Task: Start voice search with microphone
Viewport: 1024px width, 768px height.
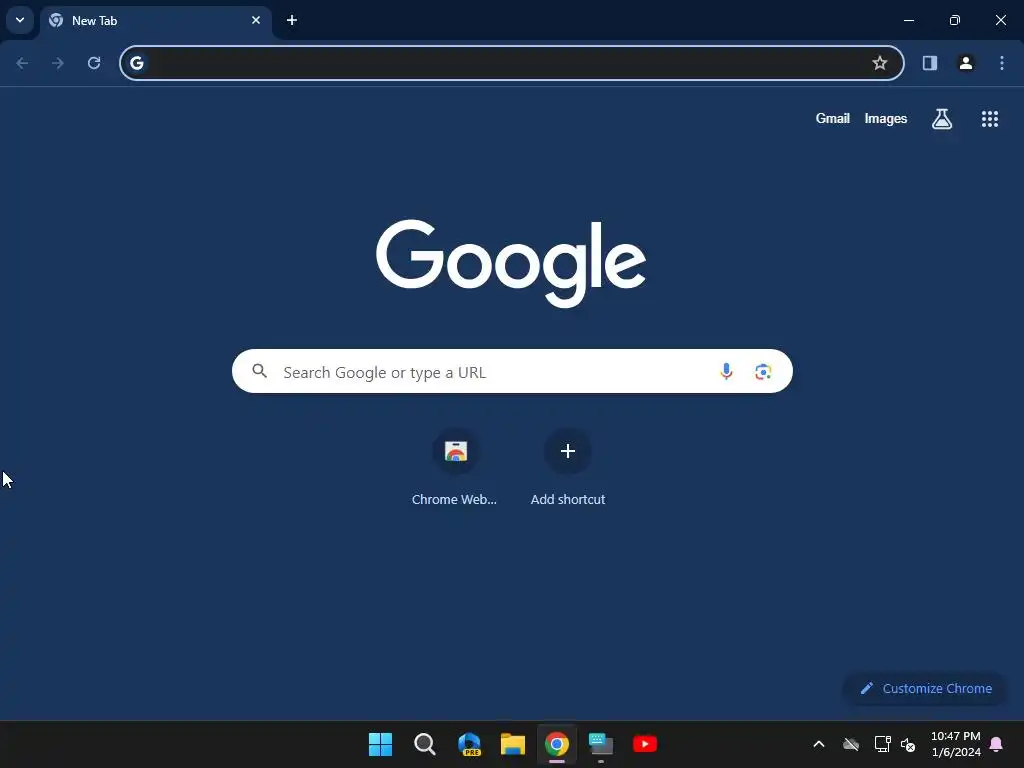Action: click(x=726, y=372)
